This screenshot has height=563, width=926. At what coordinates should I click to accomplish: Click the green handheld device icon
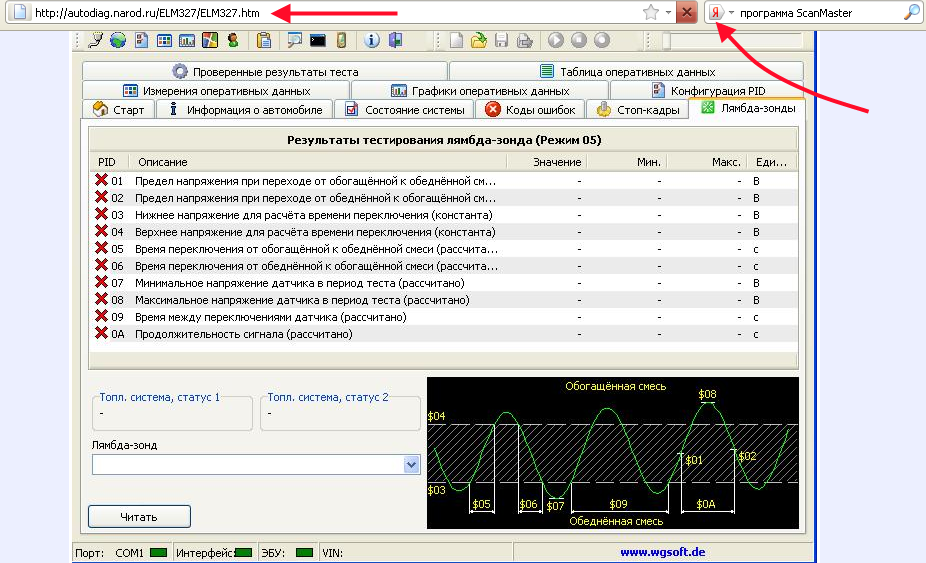pyautogui.click(x=341, y=40)
